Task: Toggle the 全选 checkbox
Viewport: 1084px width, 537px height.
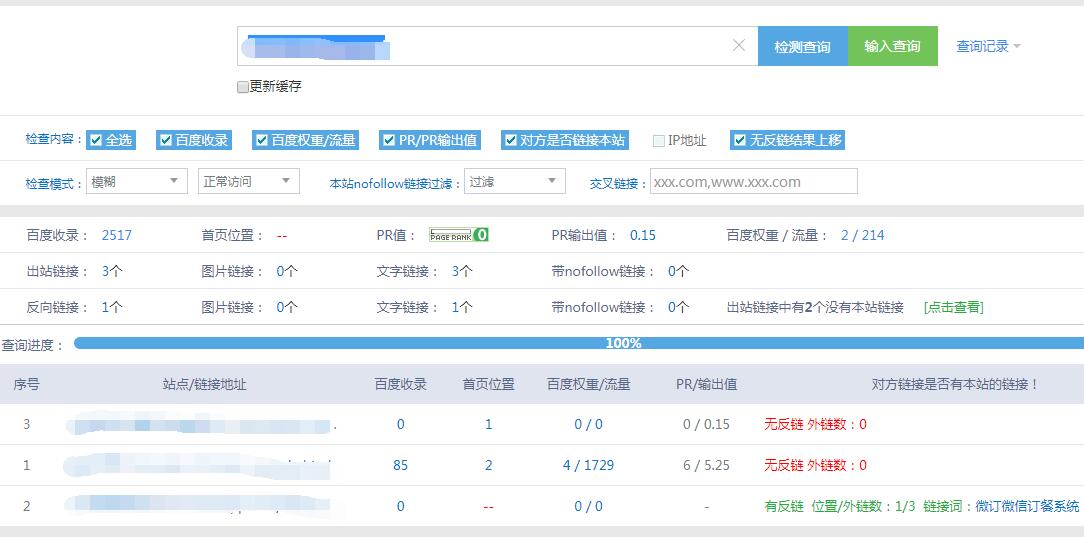Action: [x=96, y=140]
